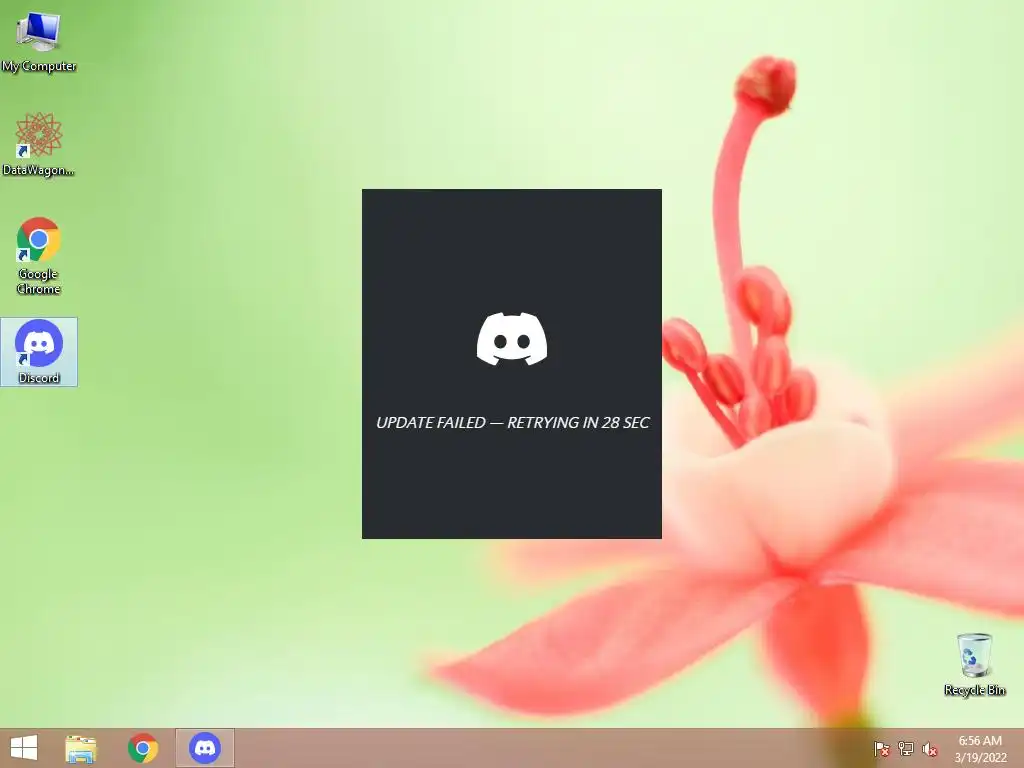
Task: Open the Windows Start button
Action: click(x=24, y=748)
